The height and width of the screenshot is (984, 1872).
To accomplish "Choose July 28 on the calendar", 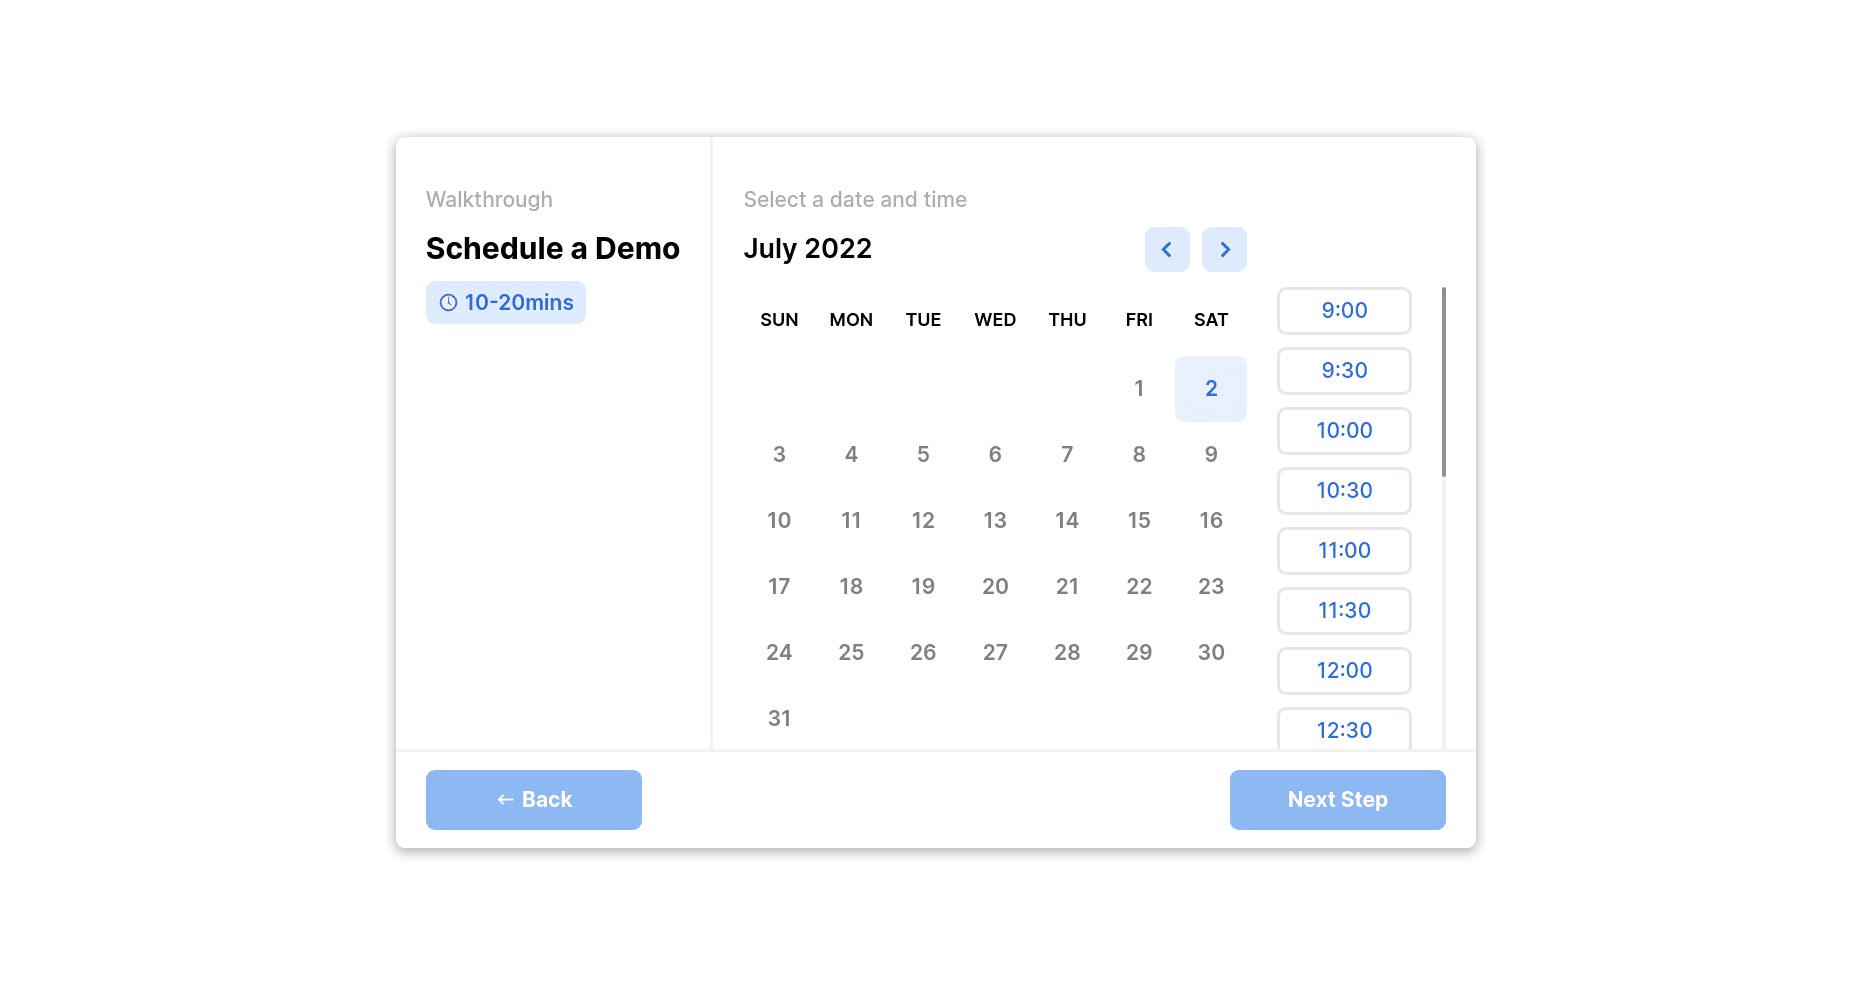I will click(1067, 653).
